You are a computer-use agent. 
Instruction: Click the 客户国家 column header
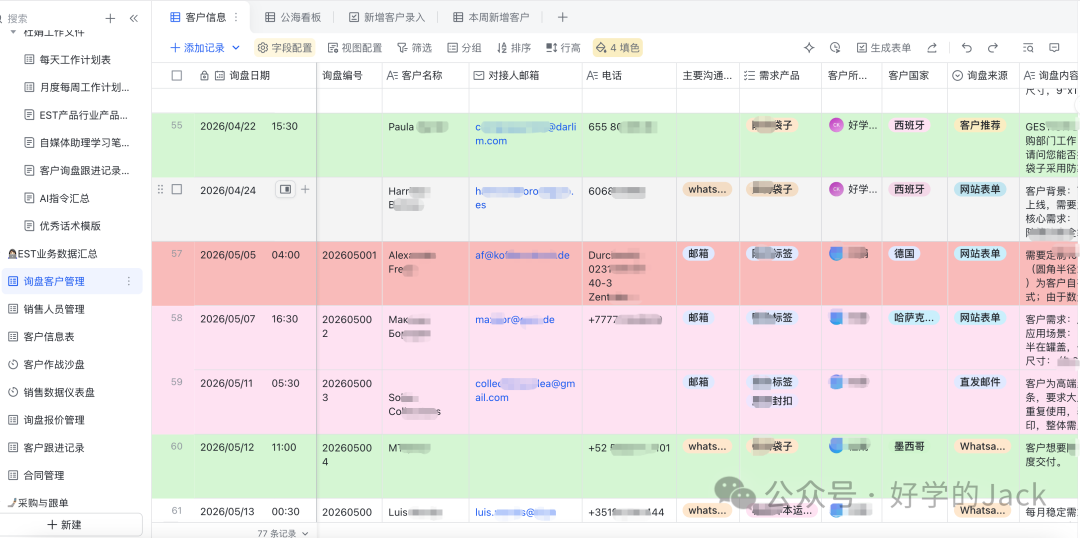(x=915, y=76)
